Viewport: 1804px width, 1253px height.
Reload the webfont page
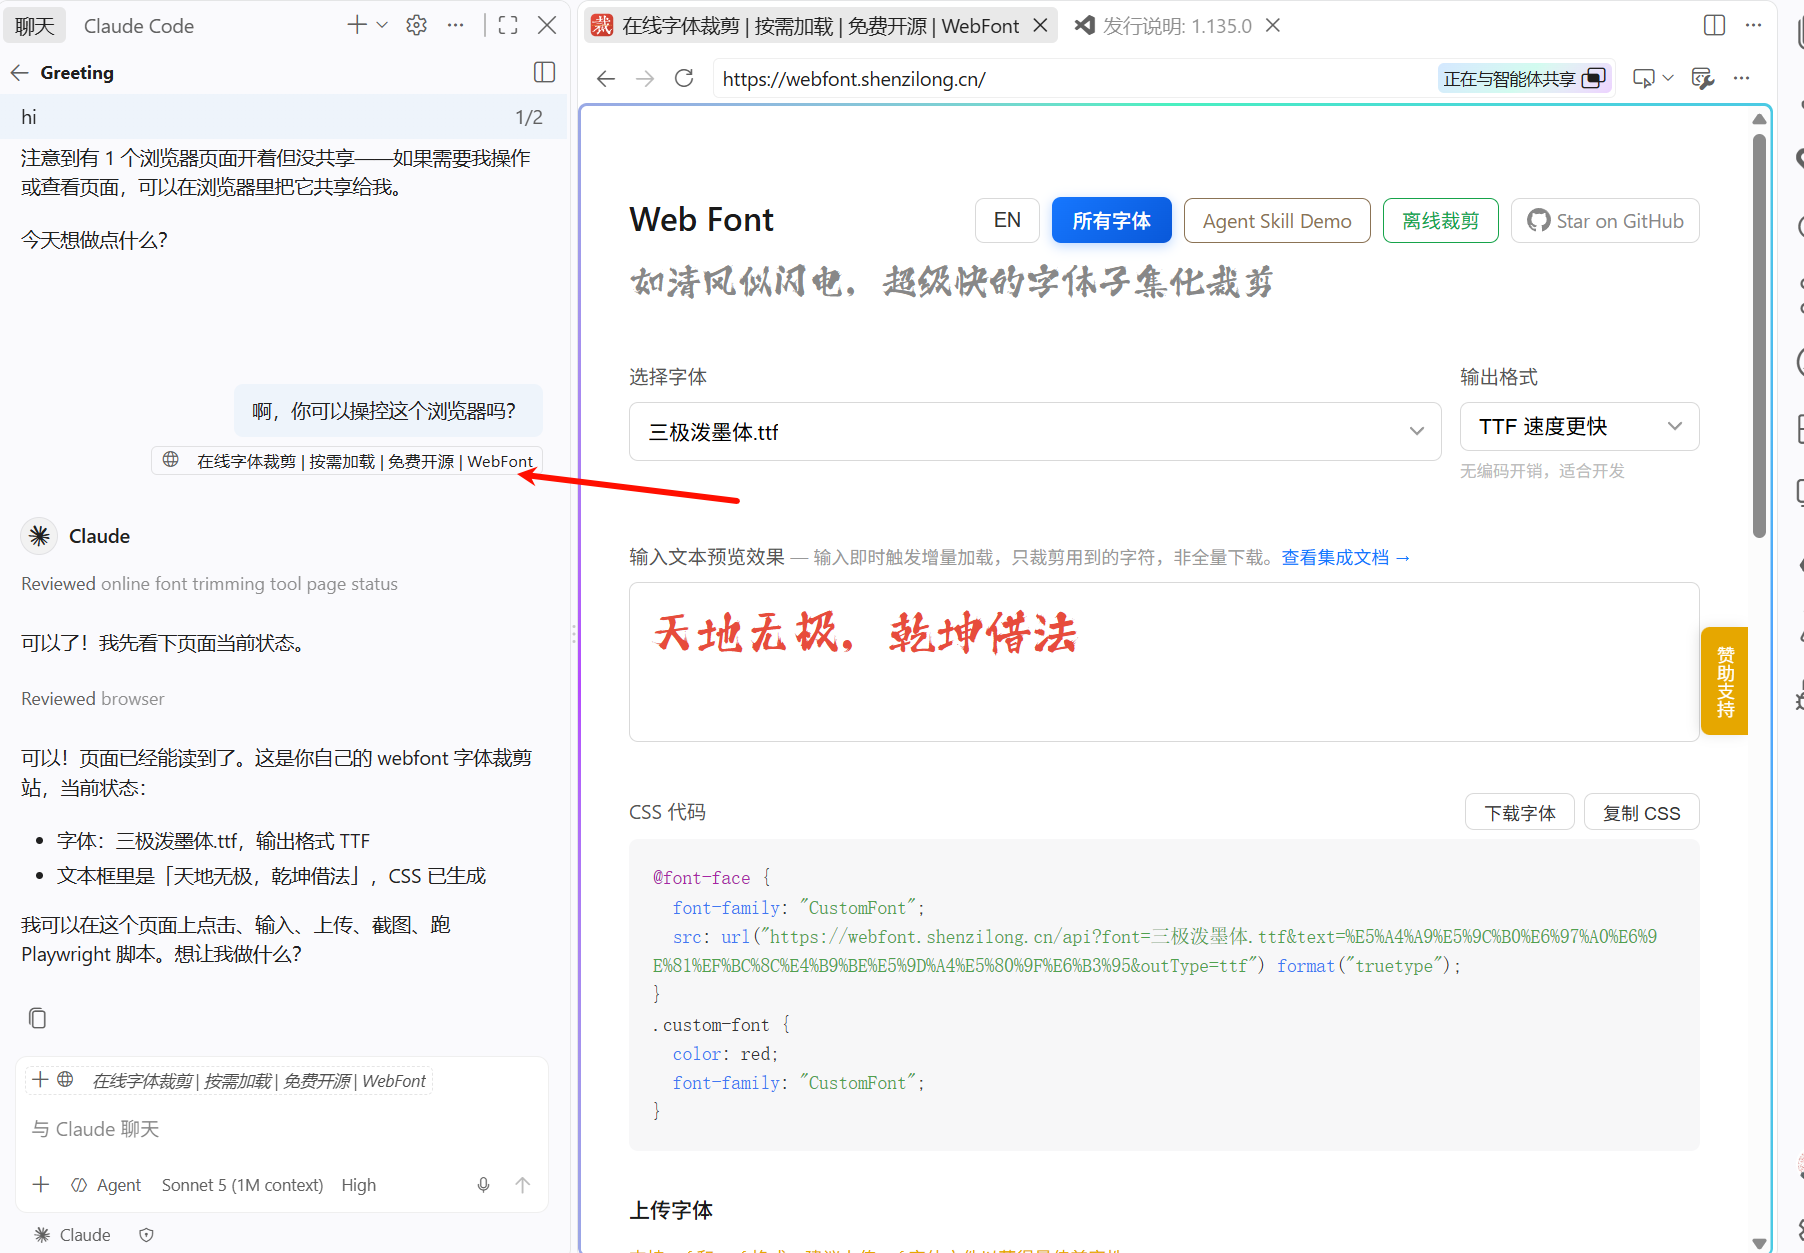[684, 78]
